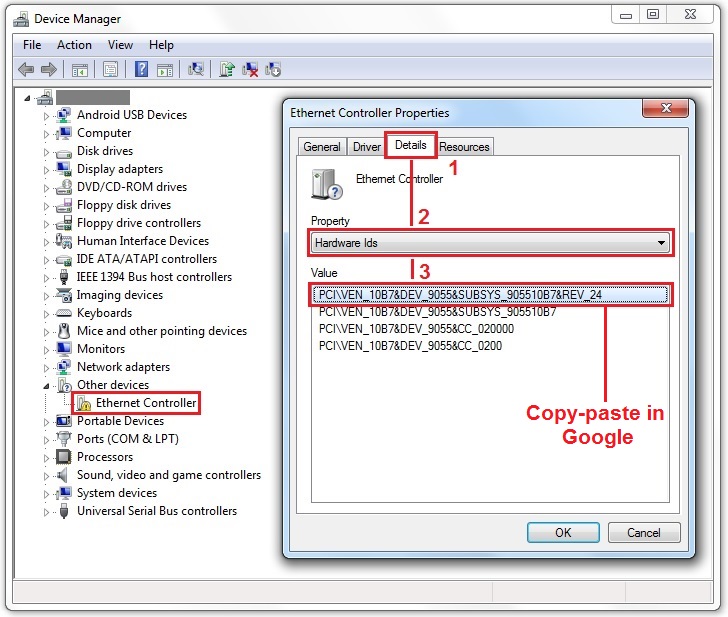This screenshot has width=728, height=617.
Task: Click the Scan for hardware changes icon
Action: click(x=196, y=69)
